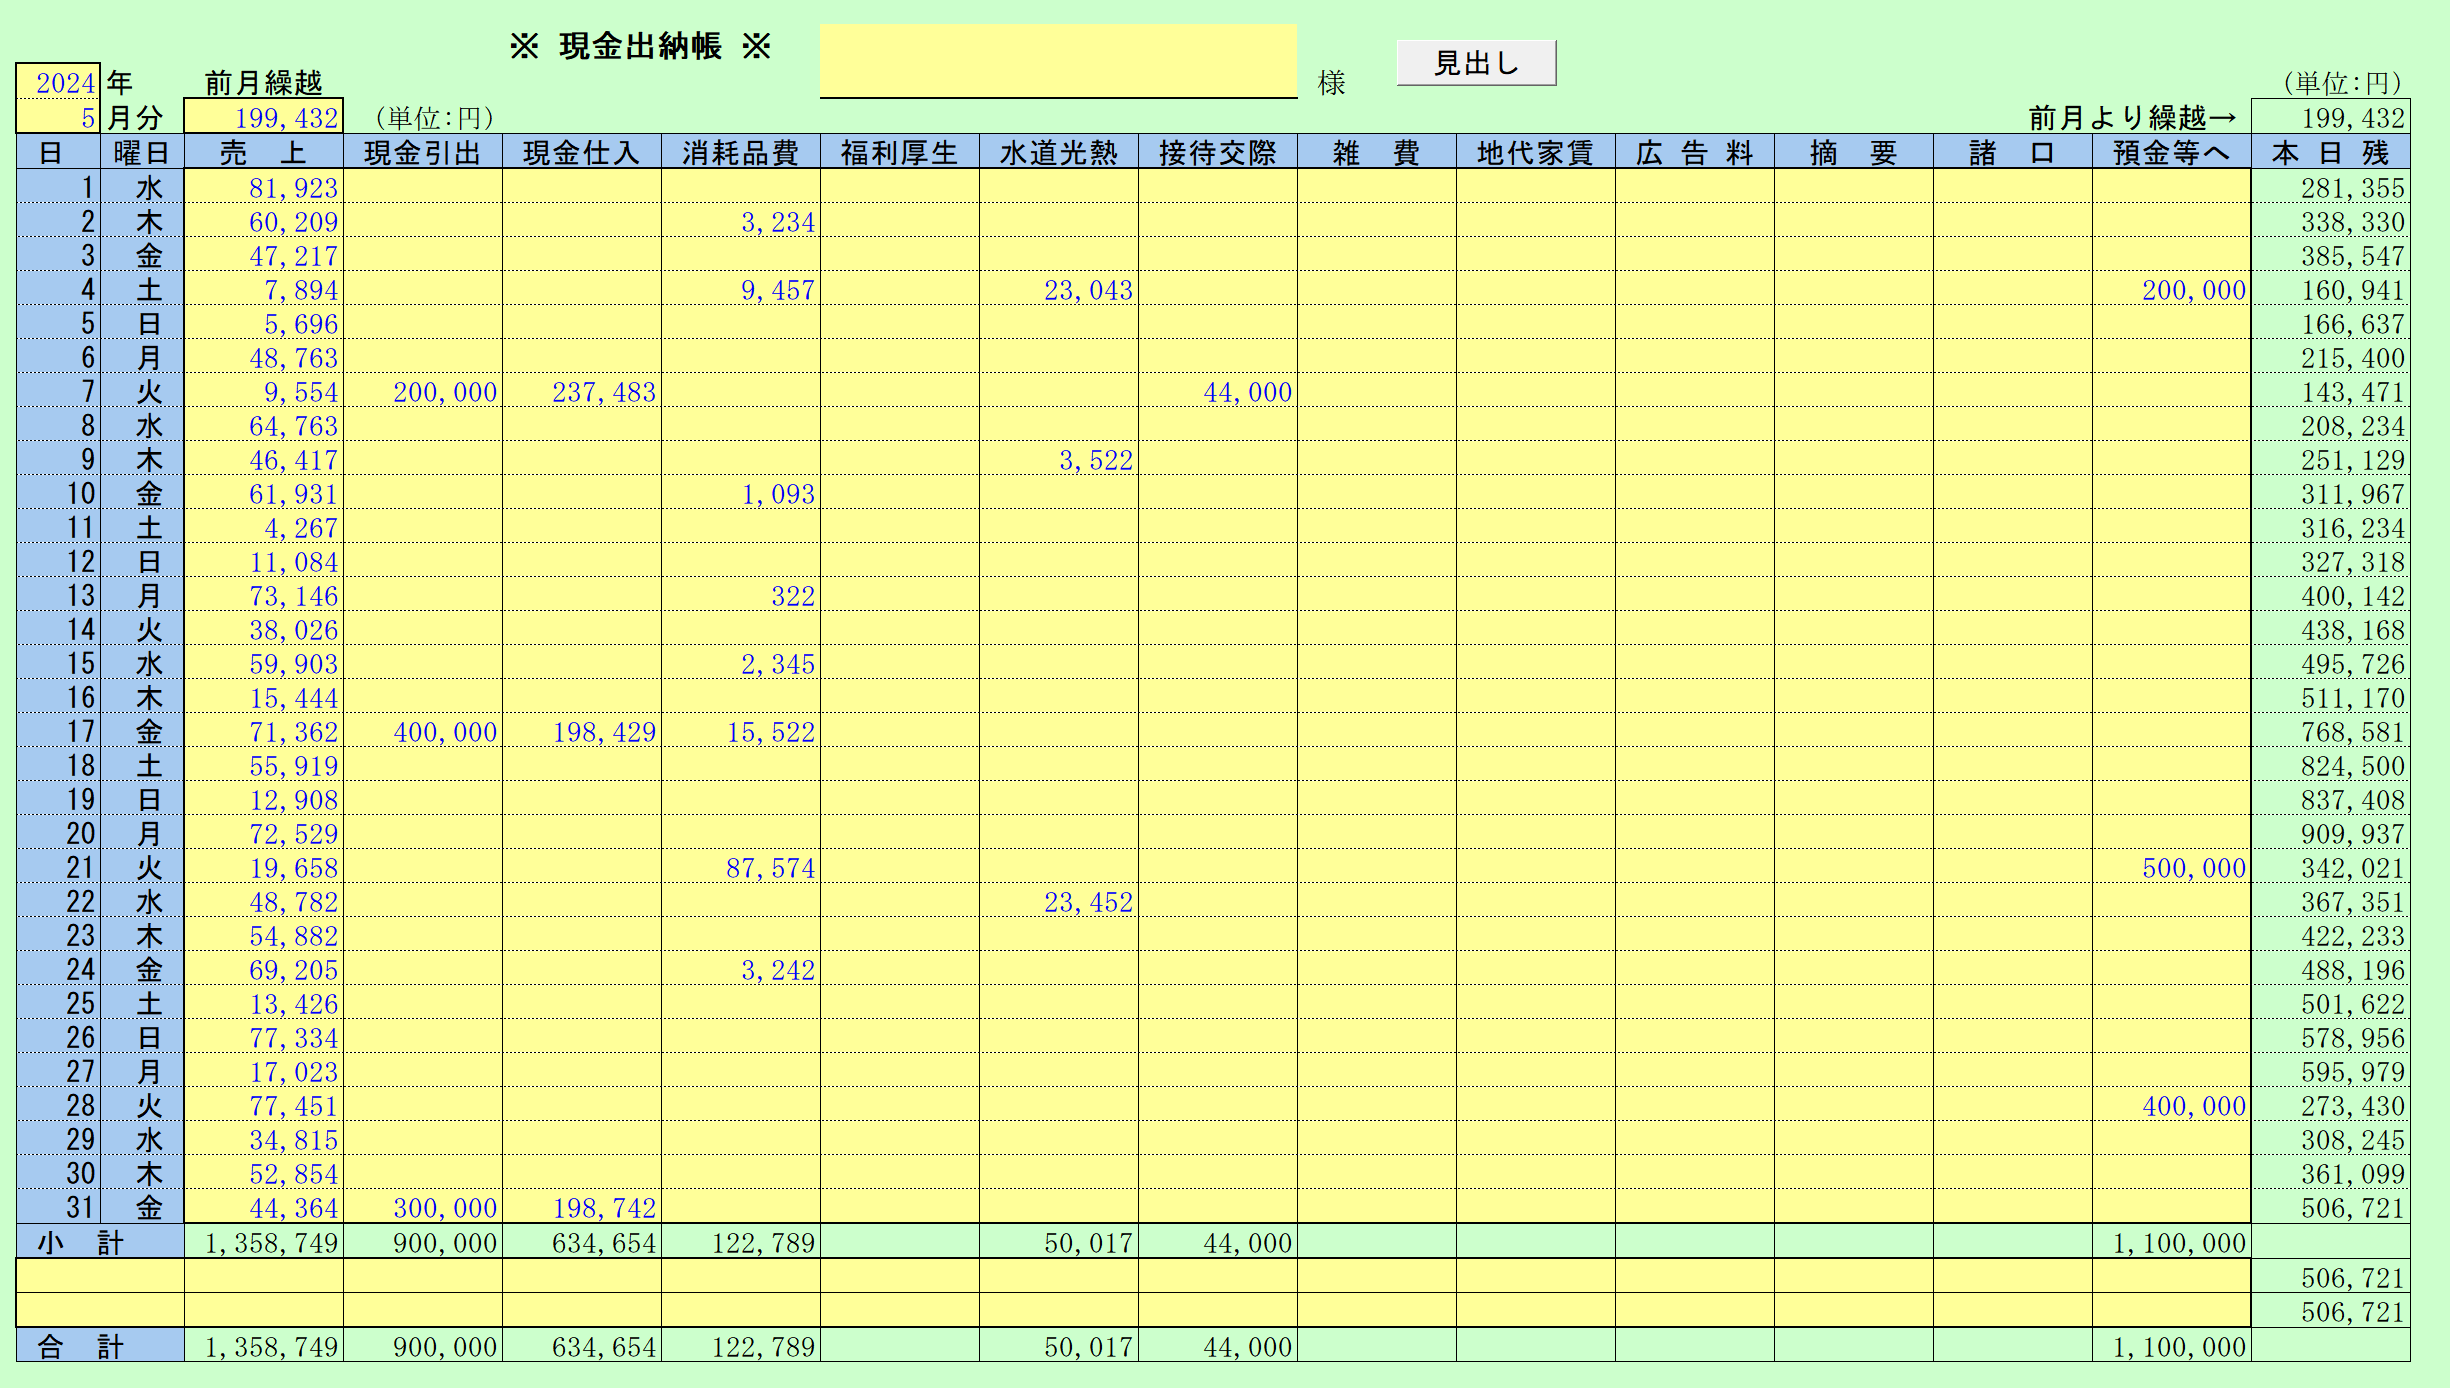Click total deposits 1,100,000 in 合計 row

pos(2172,1346)
